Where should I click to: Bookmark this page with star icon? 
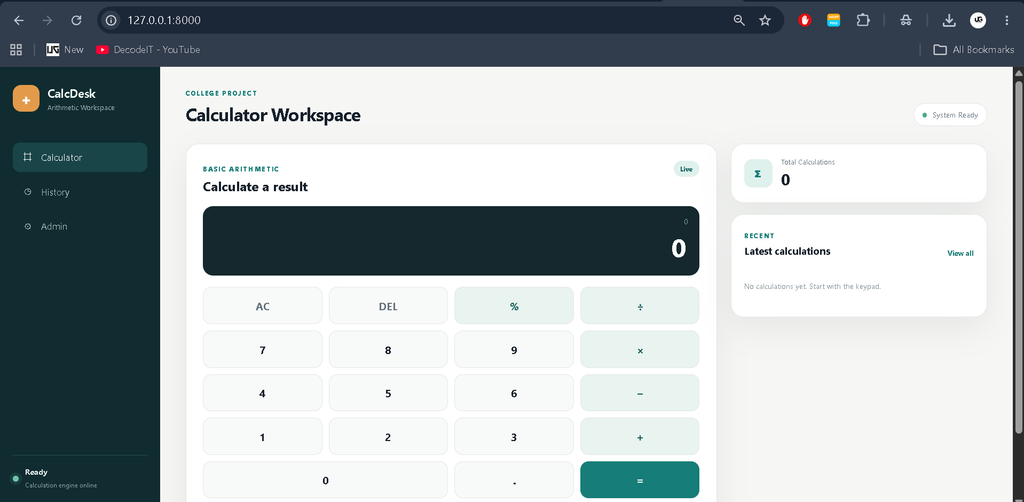[x=765, y=20]
